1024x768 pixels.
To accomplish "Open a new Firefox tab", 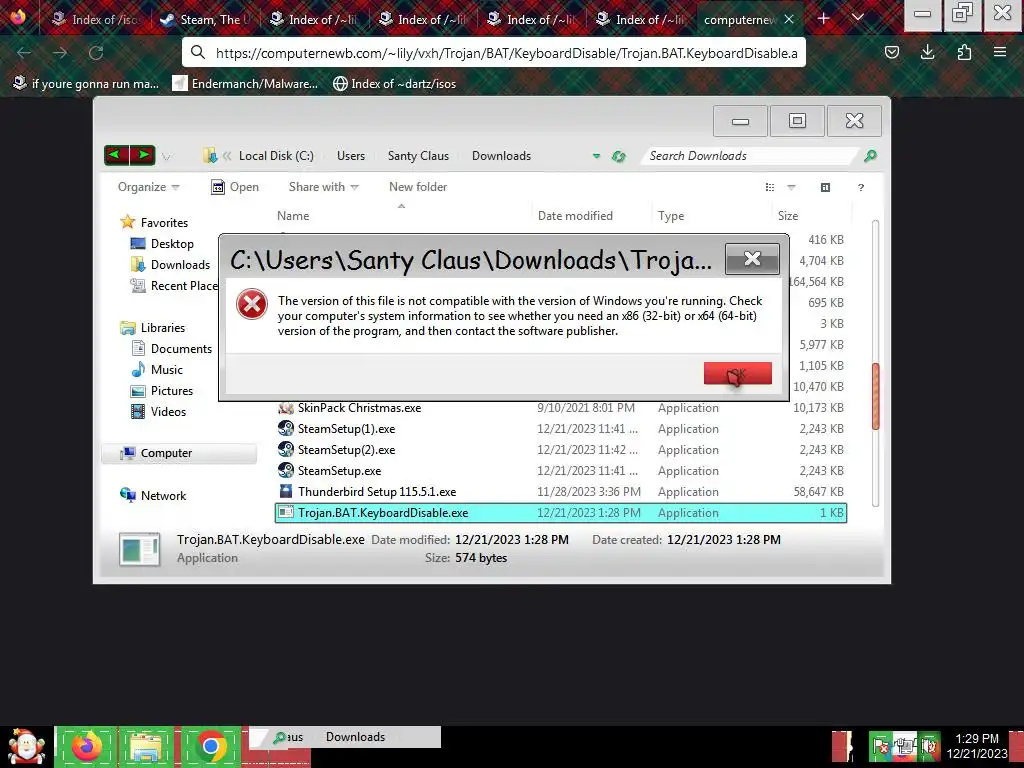I will click(824, 19).
